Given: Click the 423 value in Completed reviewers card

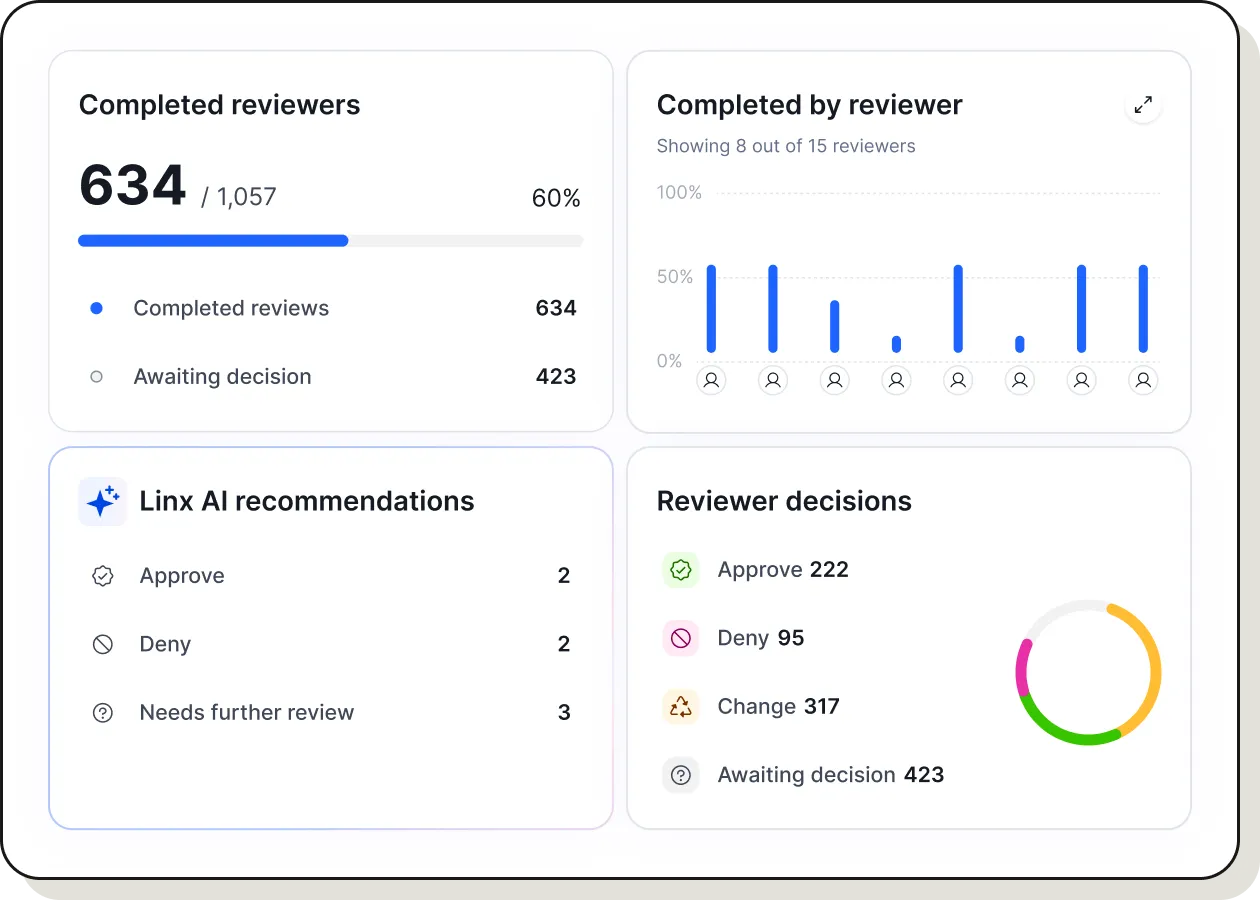Looking at the screenshot, I should coord(556,377).
